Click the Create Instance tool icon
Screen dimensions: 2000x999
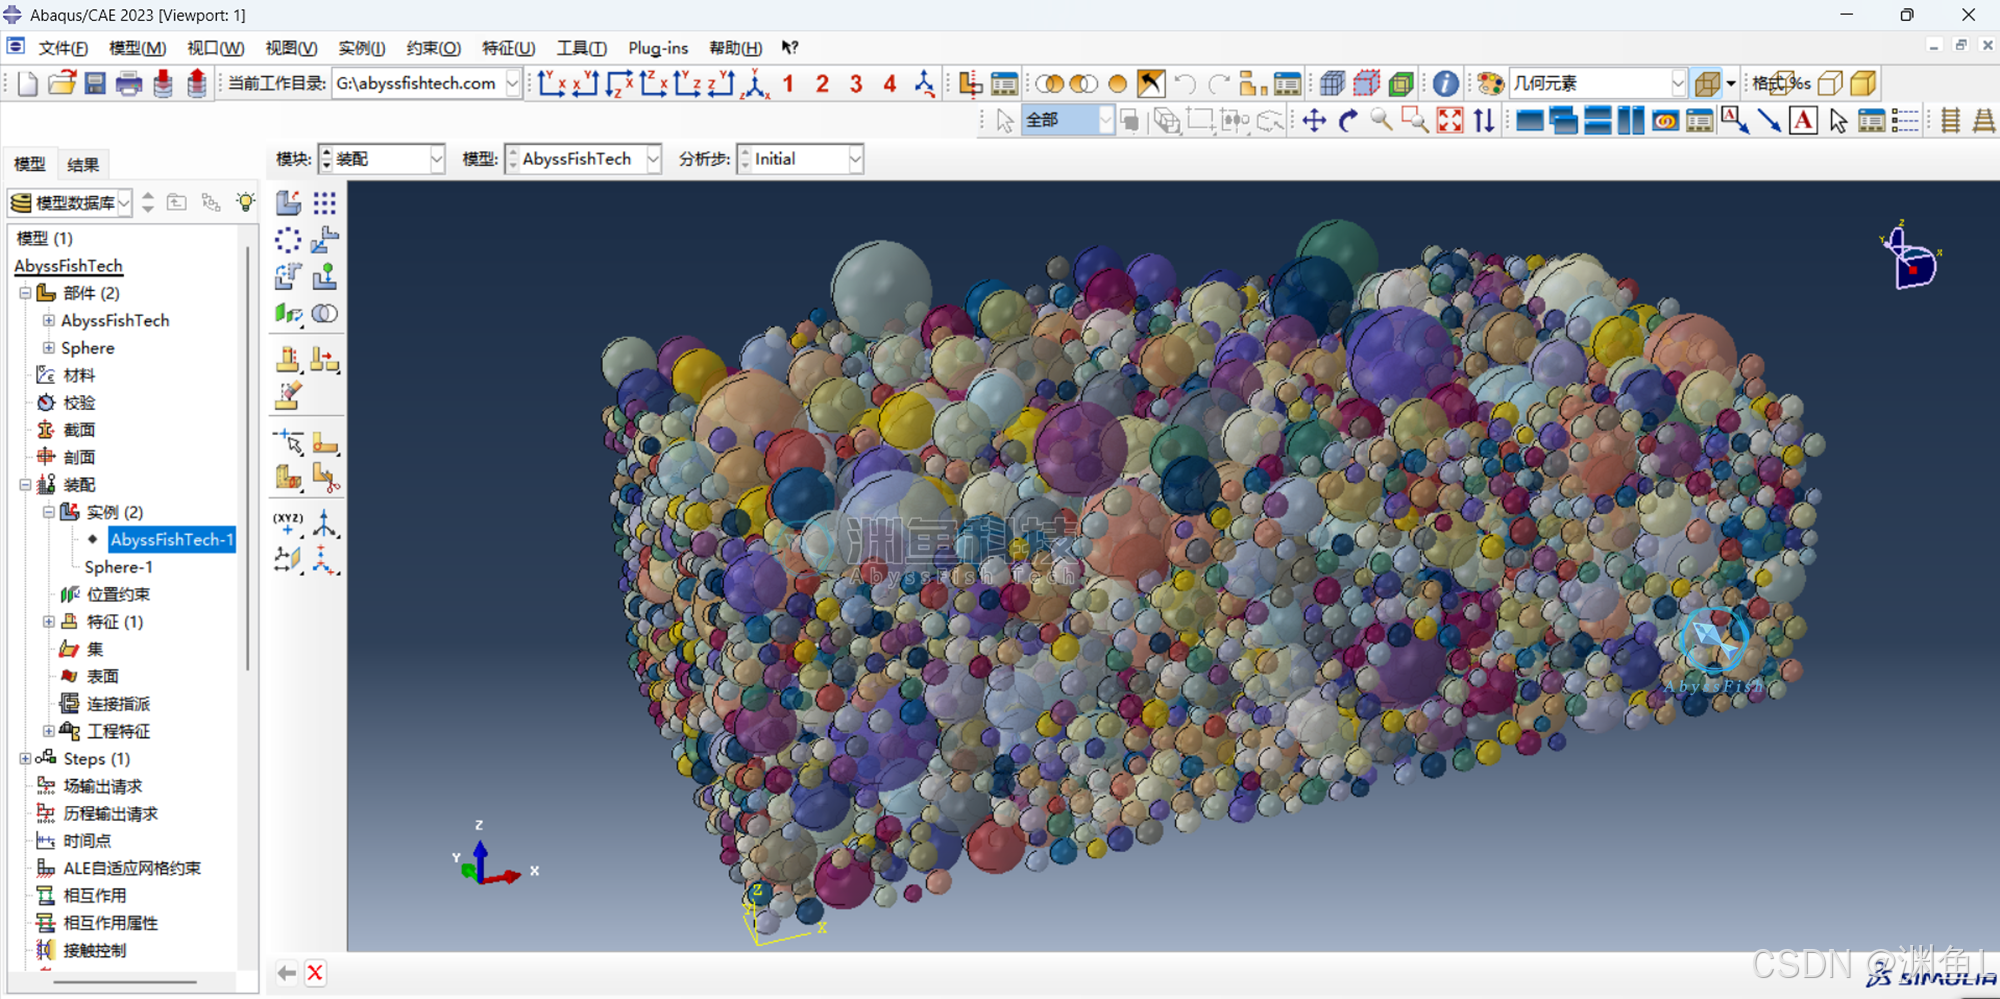288,203
